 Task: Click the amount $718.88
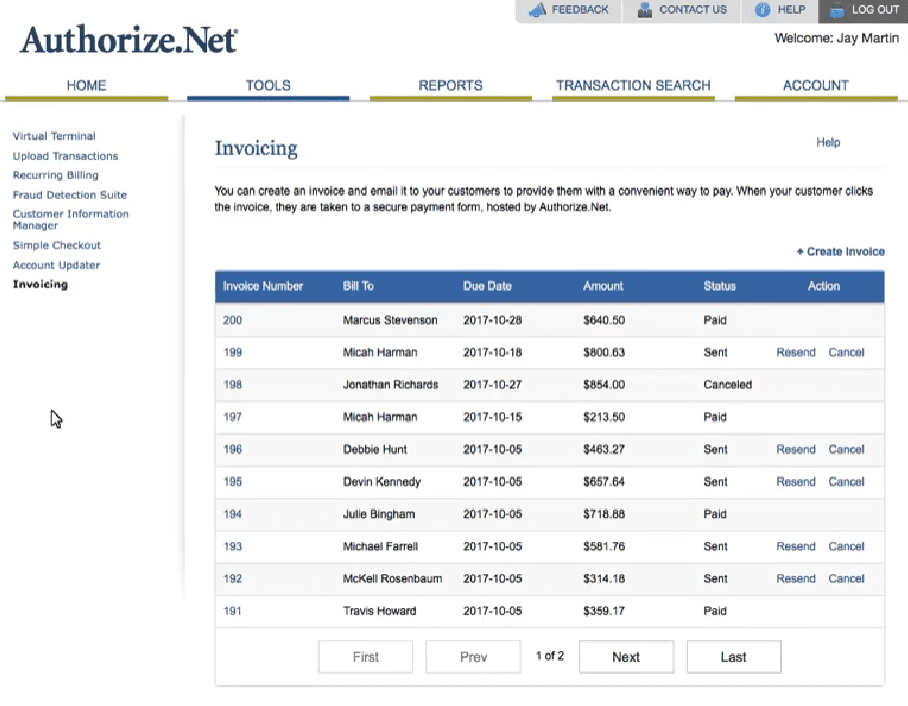tap(604, 514)
